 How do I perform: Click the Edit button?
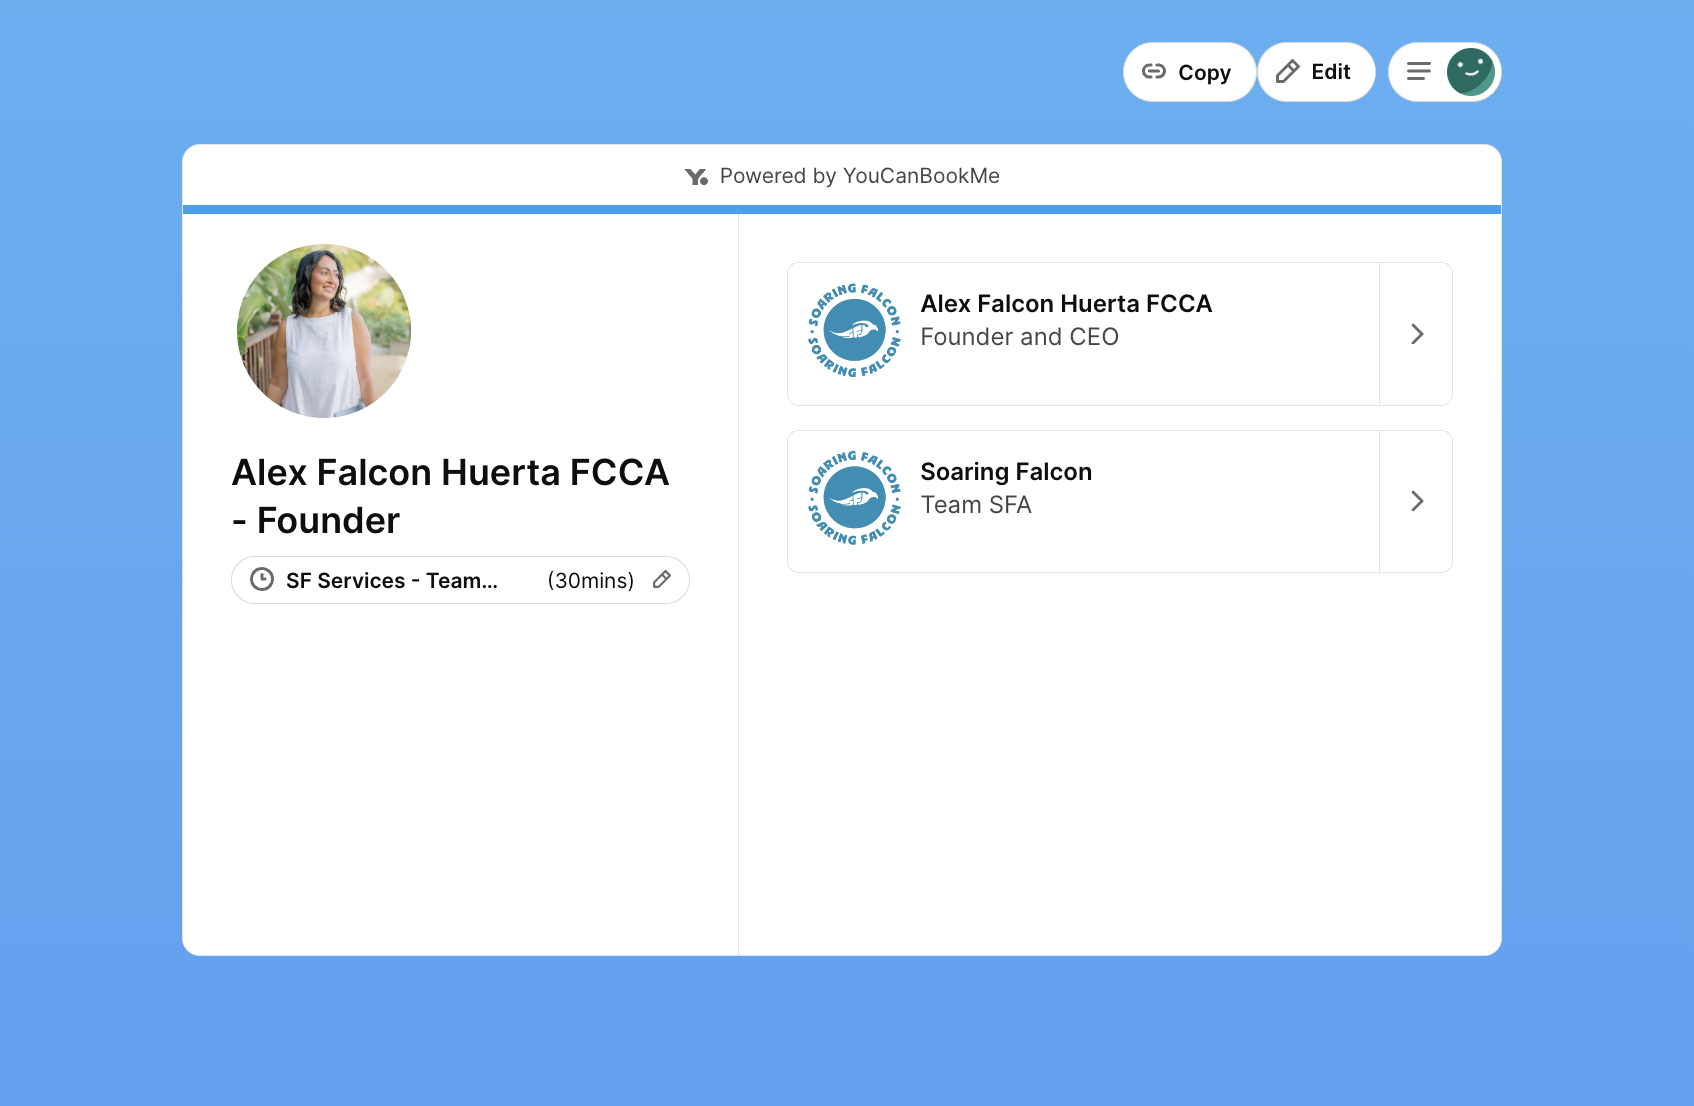pyautogui.click(x=1316, y=72)
